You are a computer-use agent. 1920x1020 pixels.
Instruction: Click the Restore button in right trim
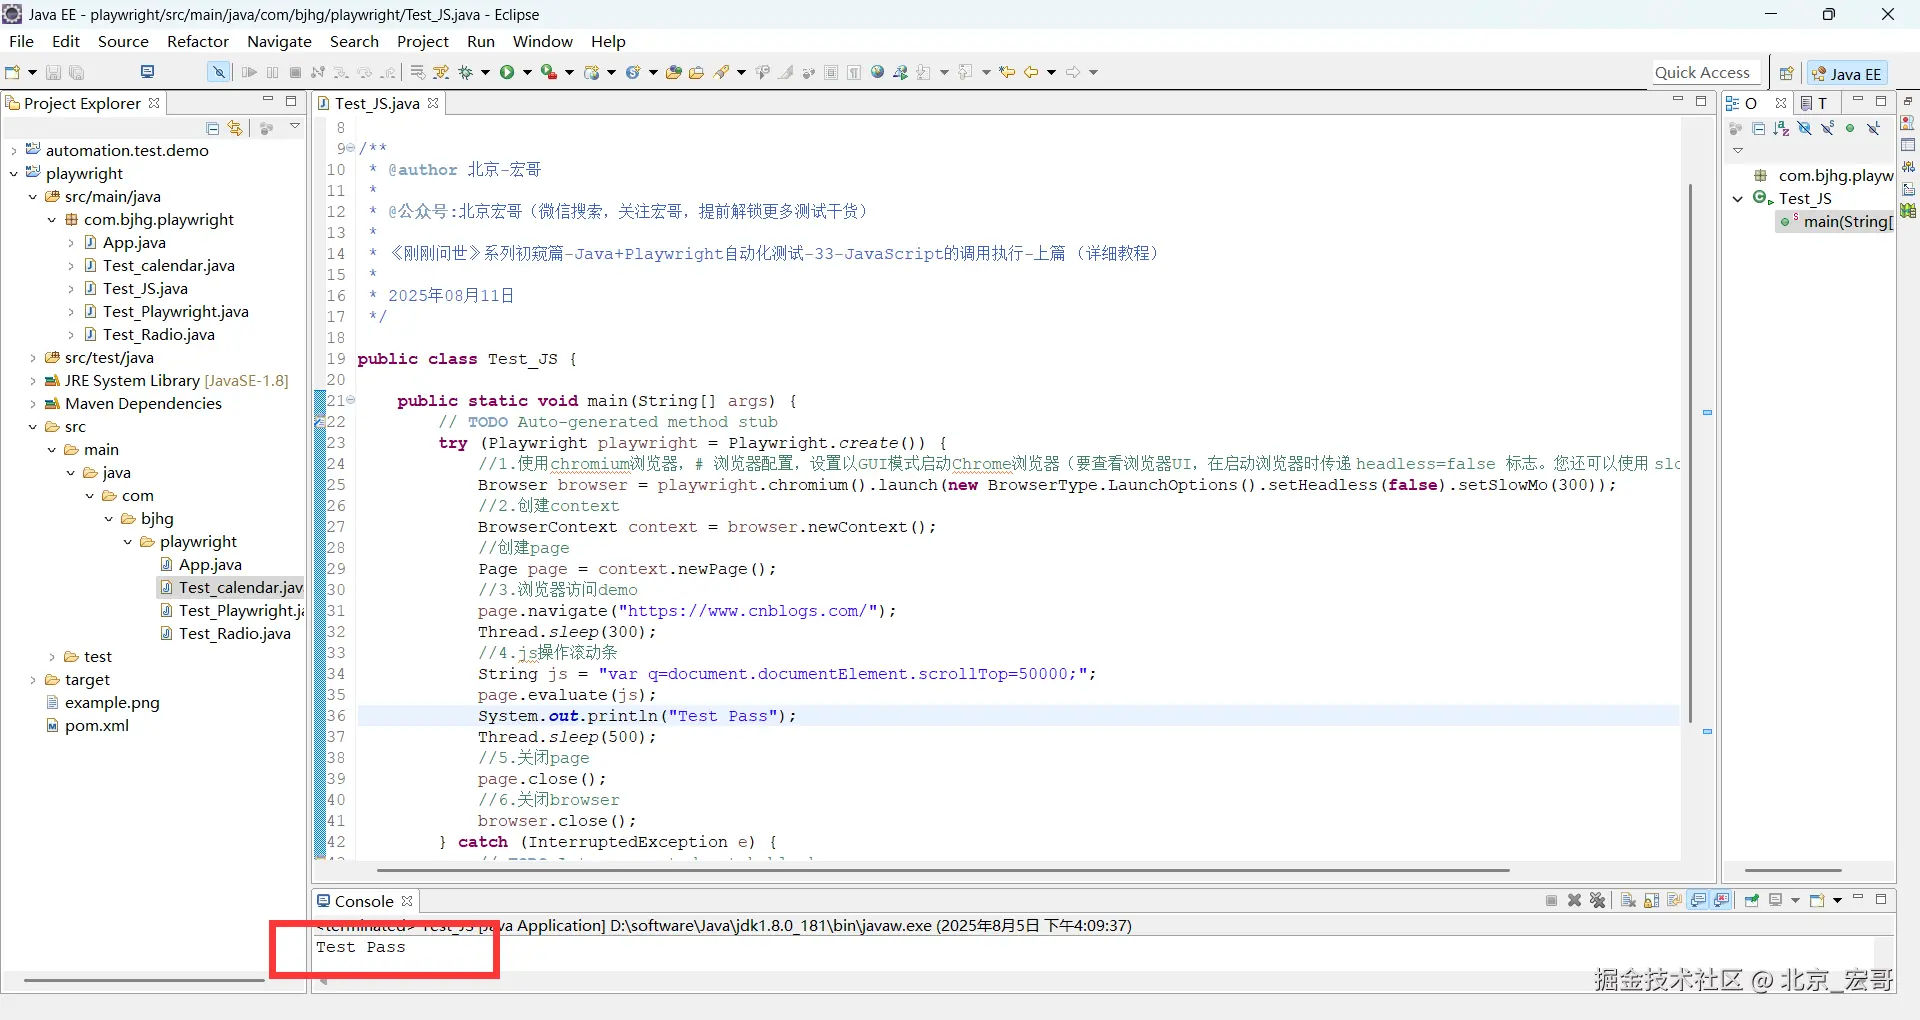1908,102
